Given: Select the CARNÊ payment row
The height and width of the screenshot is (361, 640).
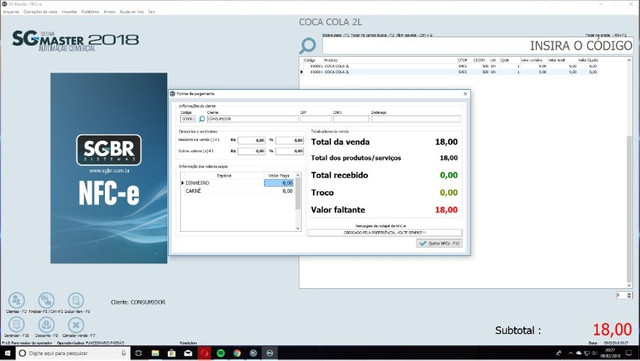Looking at the screenshot, I should [237, 191].
